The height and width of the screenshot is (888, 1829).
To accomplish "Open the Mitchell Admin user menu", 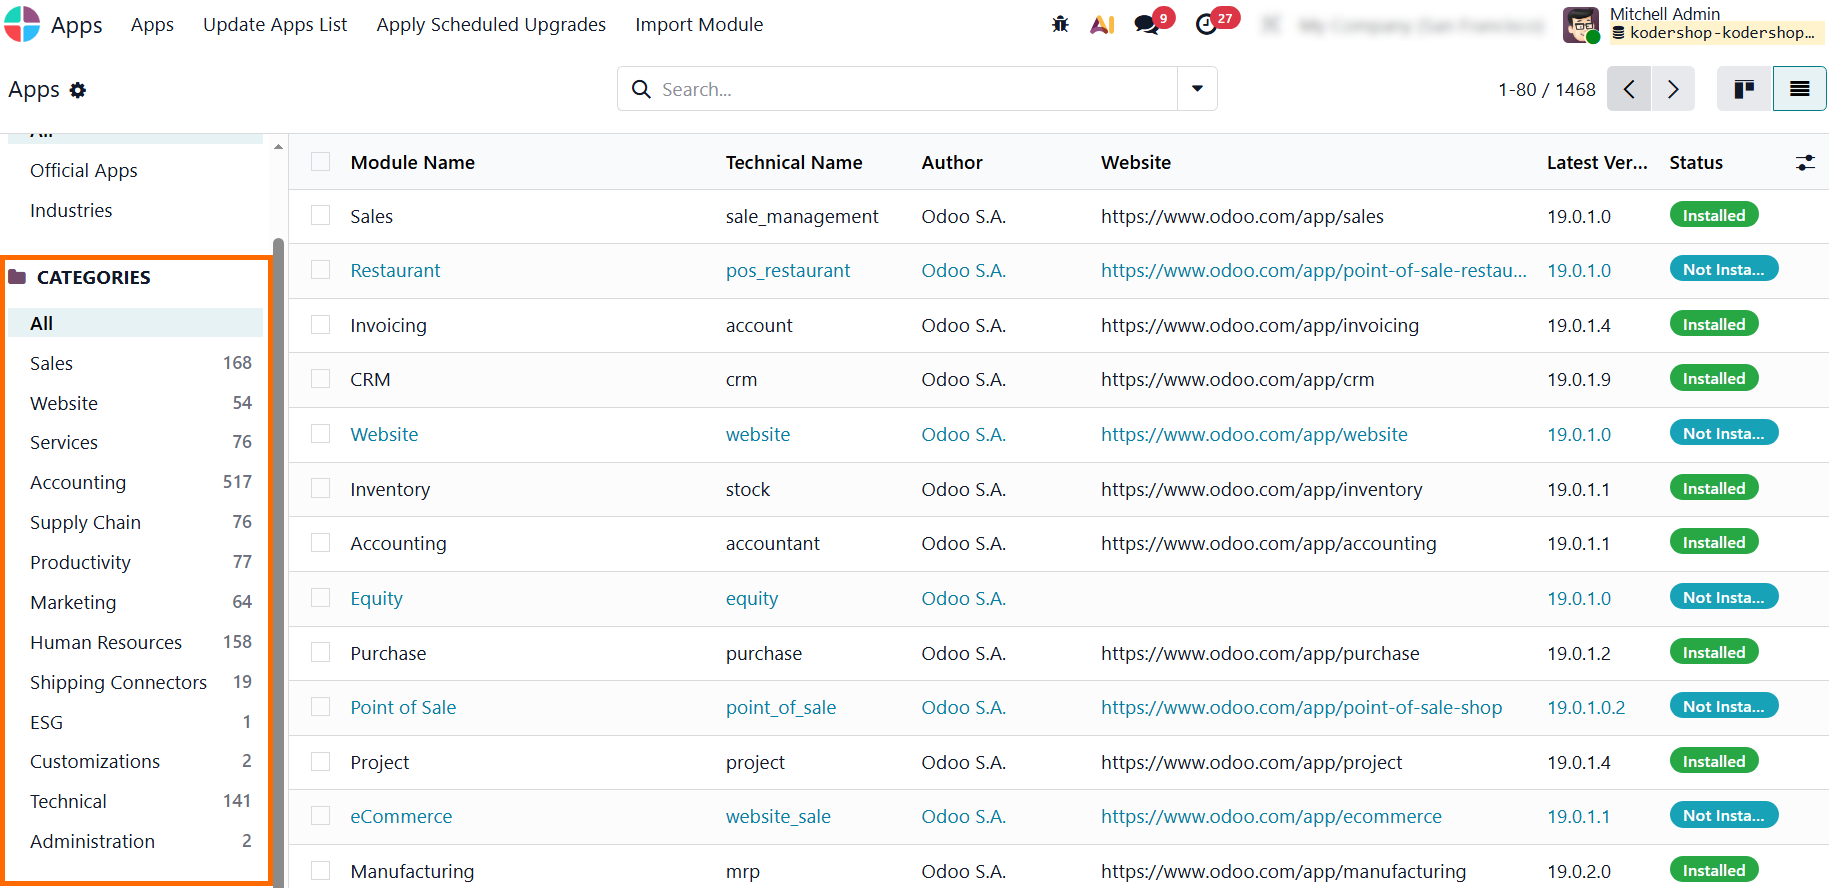I will point(1694,24).
